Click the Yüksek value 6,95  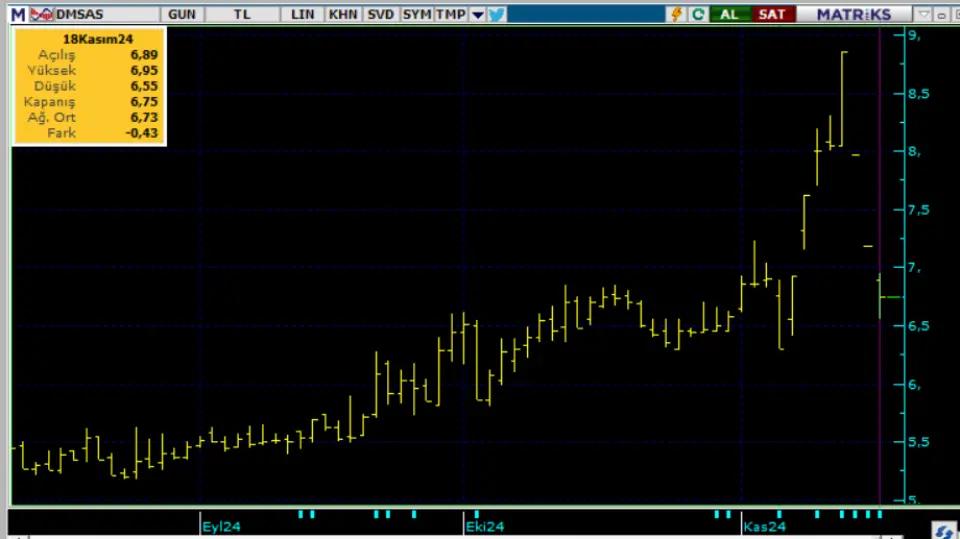(144, 70)
